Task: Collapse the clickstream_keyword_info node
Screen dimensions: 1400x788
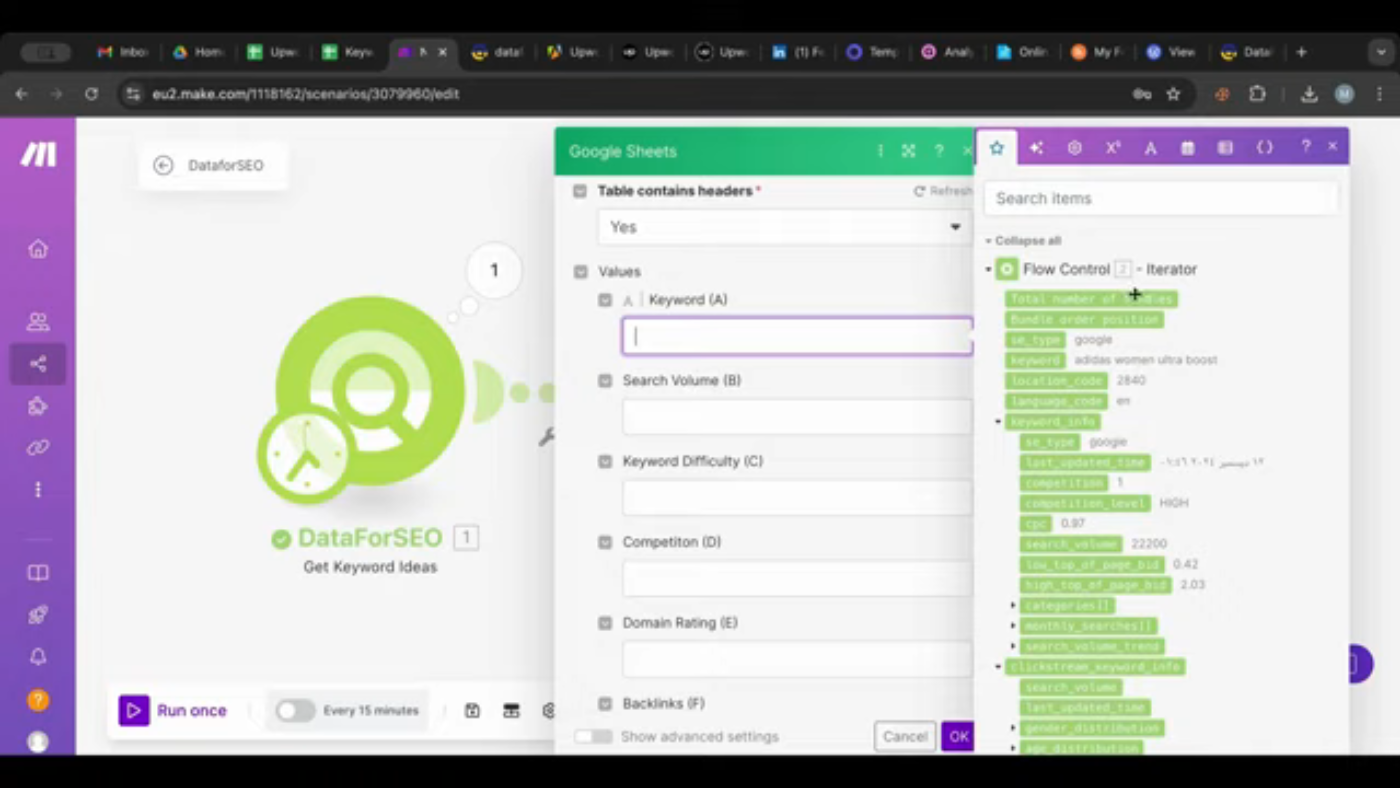Action: tap(998, 667)
